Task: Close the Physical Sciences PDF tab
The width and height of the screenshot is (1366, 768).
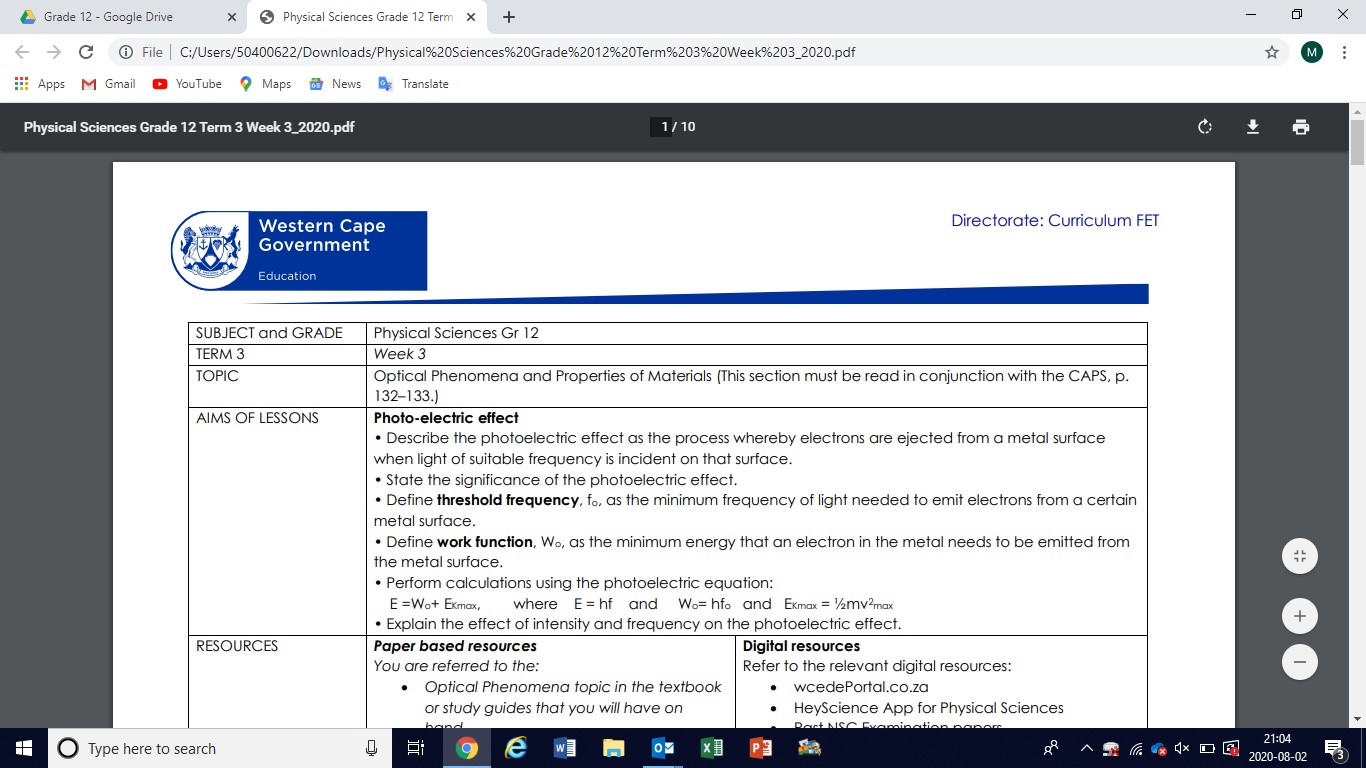Action: tap(471, 17)
